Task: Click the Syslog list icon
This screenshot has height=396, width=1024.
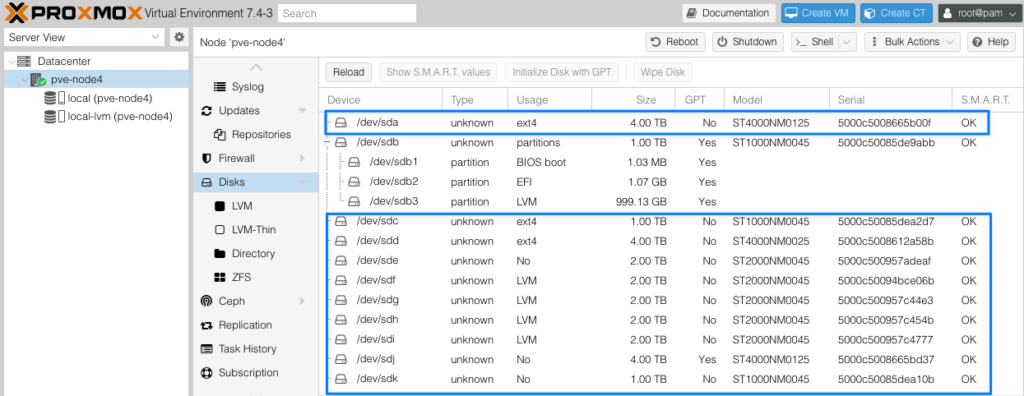Action: 220,87
